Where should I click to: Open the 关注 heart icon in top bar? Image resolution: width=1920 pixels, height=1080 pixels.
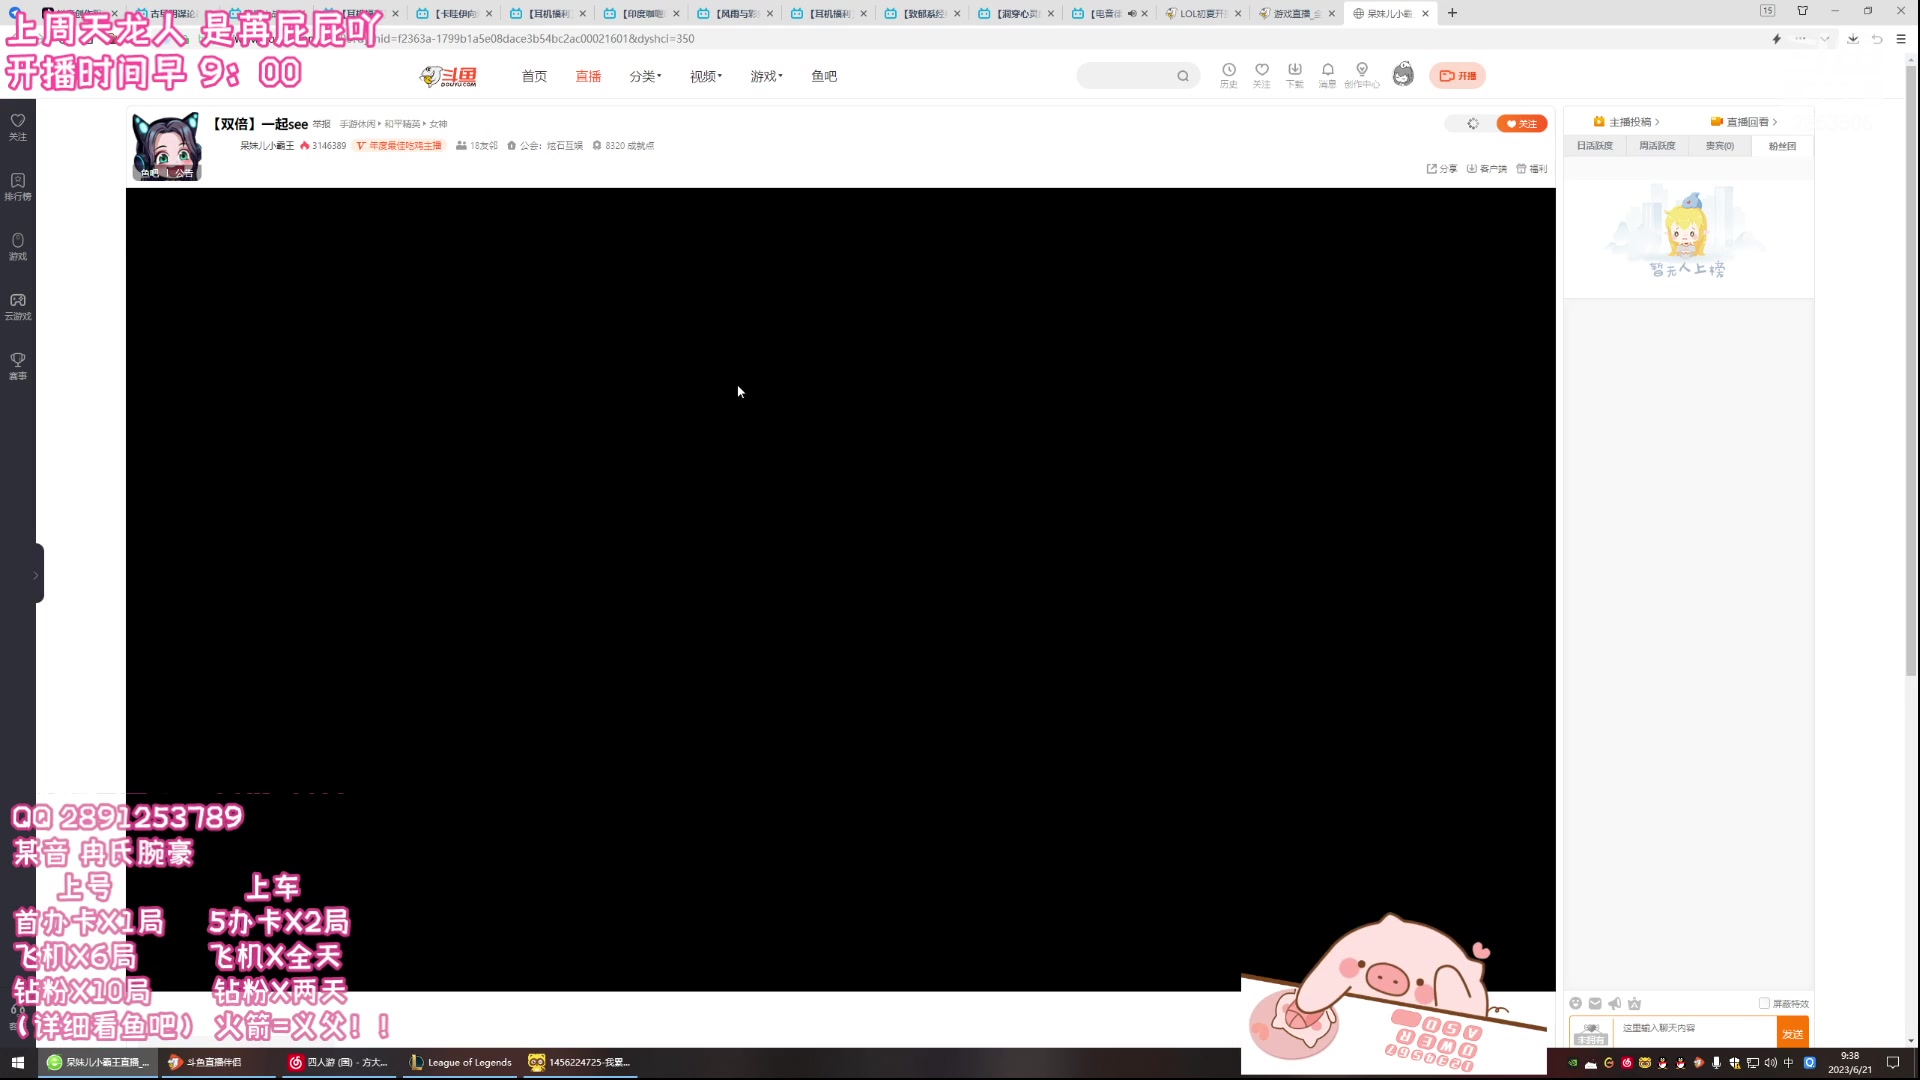(1262, 75)
